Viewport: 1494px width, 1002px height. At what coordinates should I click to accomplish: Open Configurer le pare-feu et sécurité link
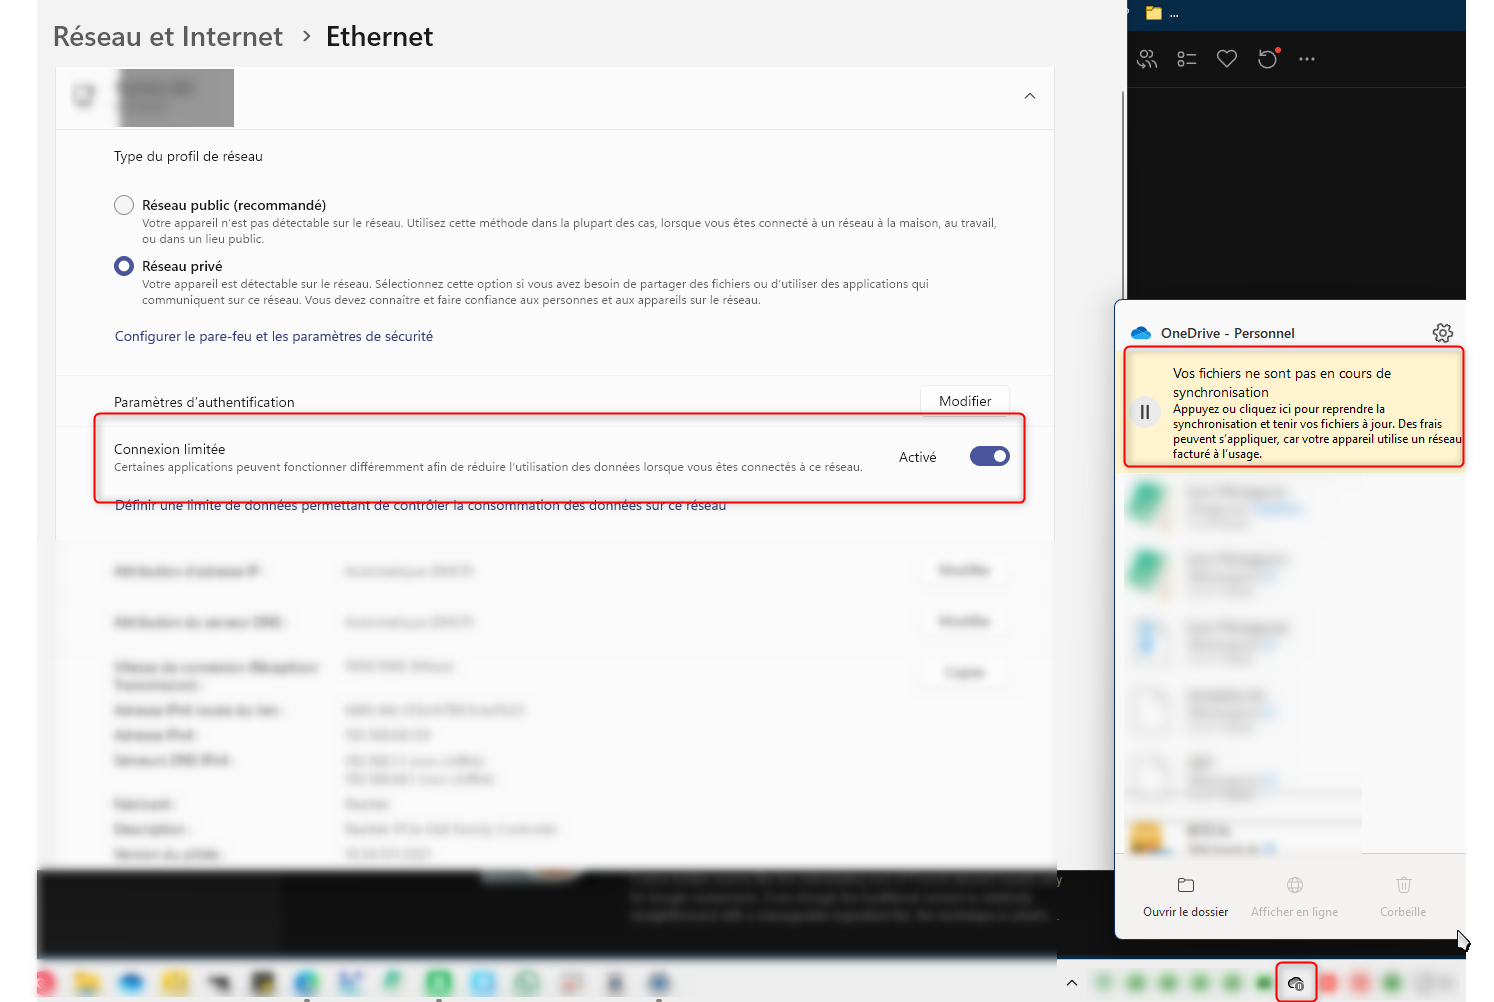coord(274,336)
